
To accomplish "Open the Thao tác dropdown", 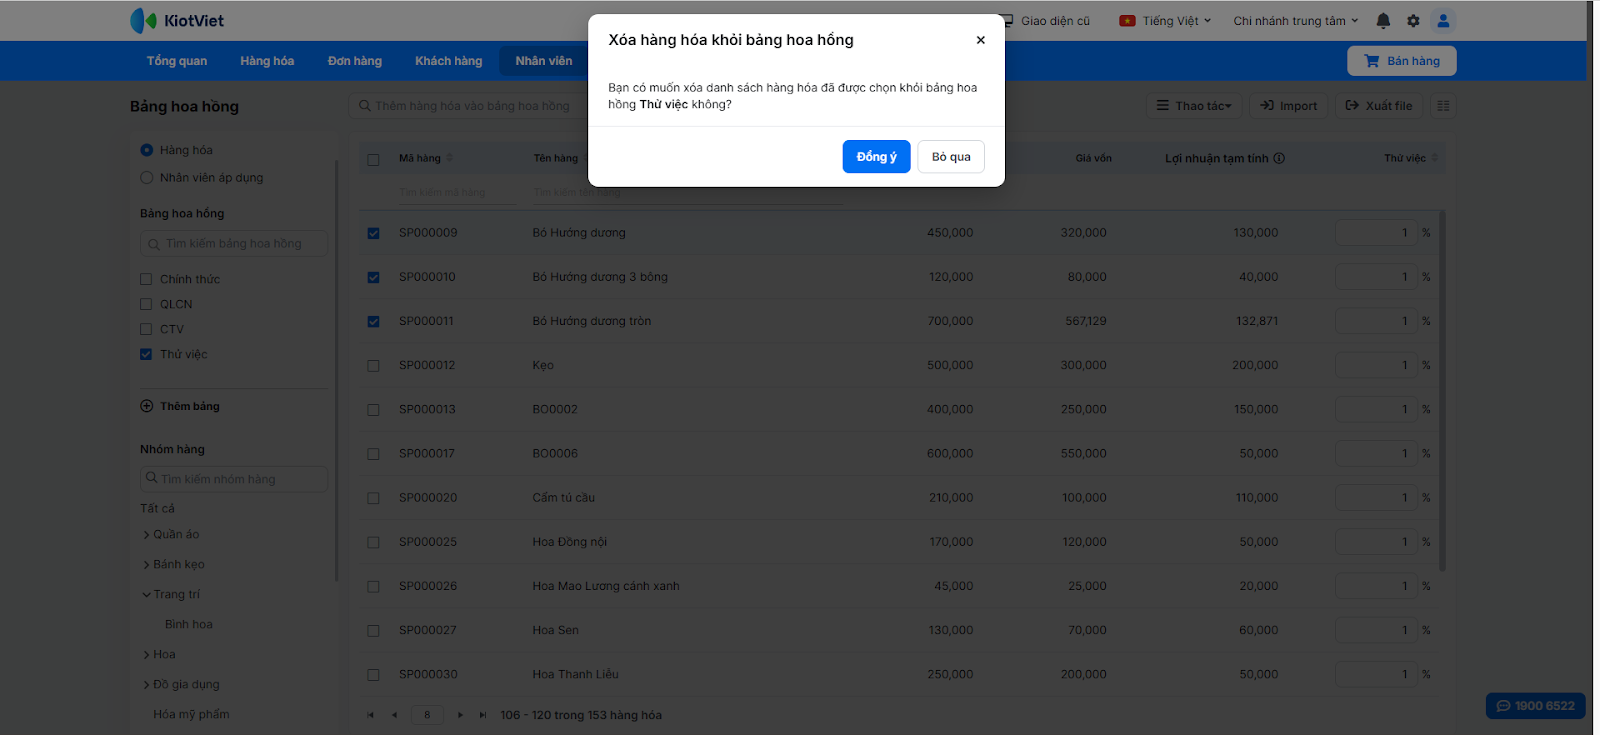I will tap(1194, 106).
